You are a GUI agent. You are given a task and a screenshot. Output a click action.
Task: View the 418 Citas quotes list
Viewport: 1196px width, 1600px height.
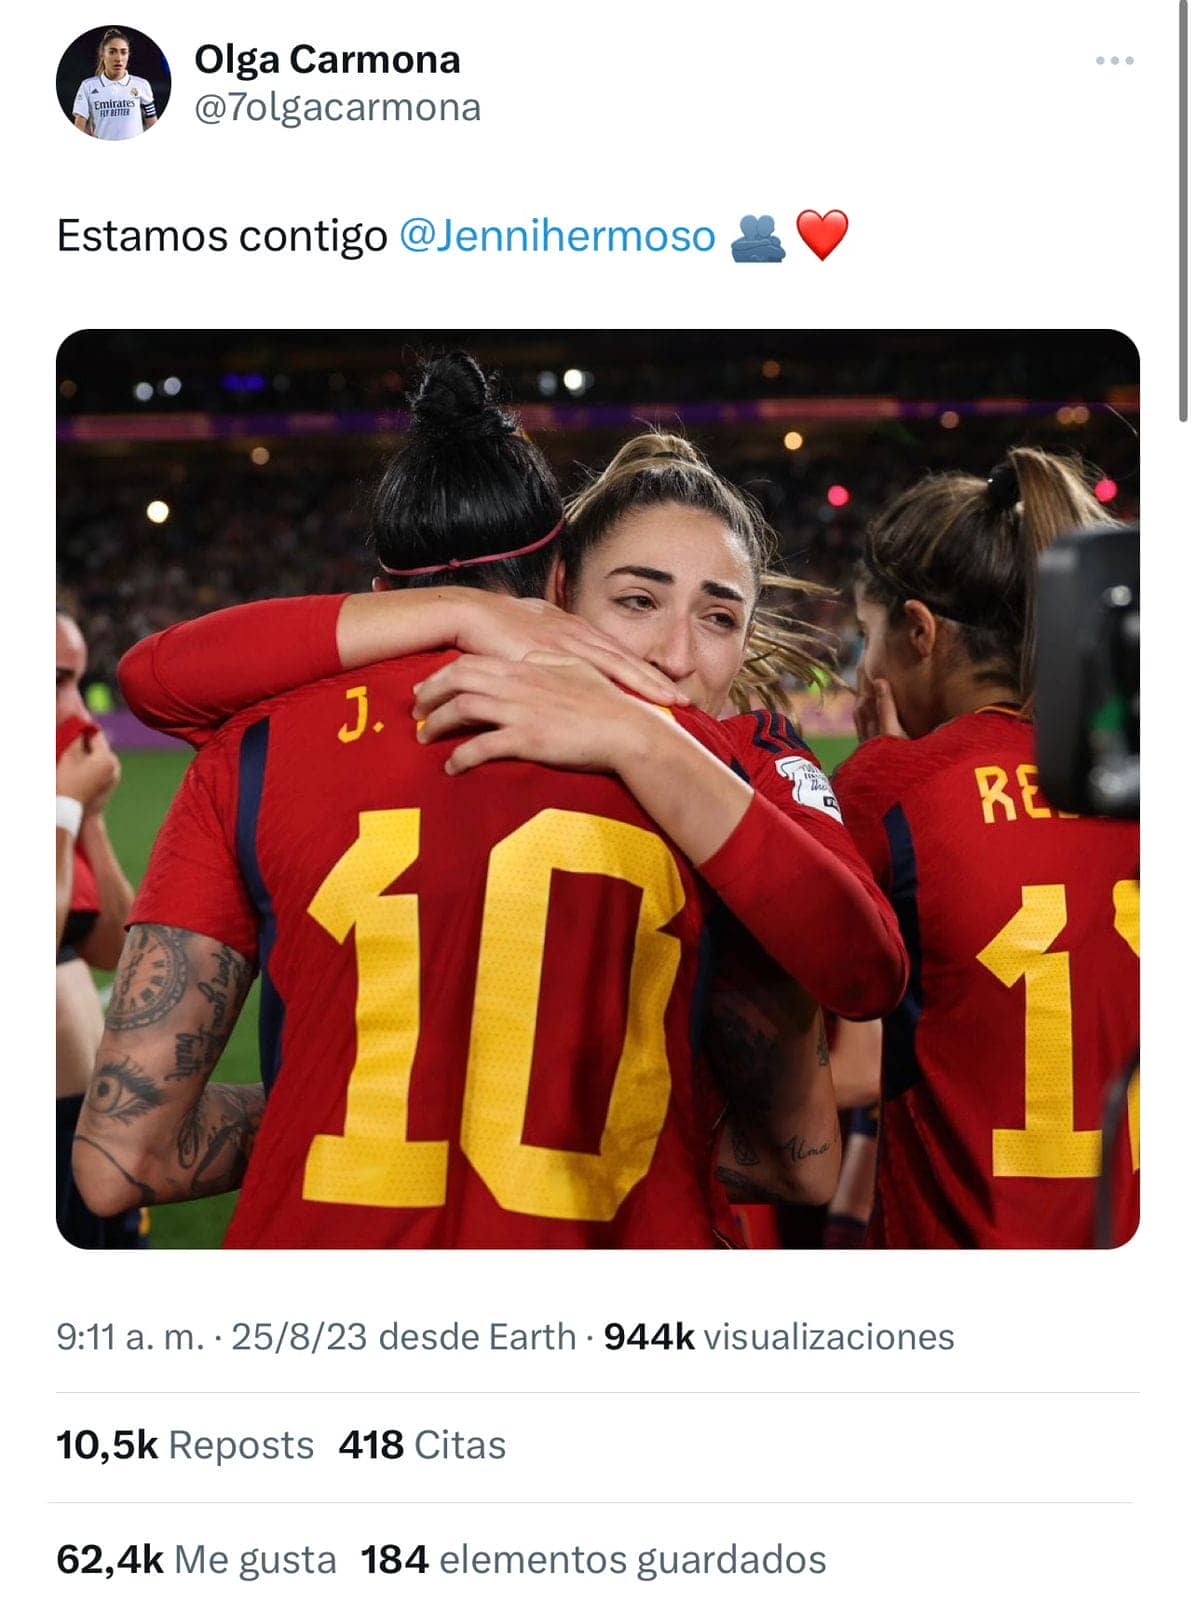tap(422, 1445)
